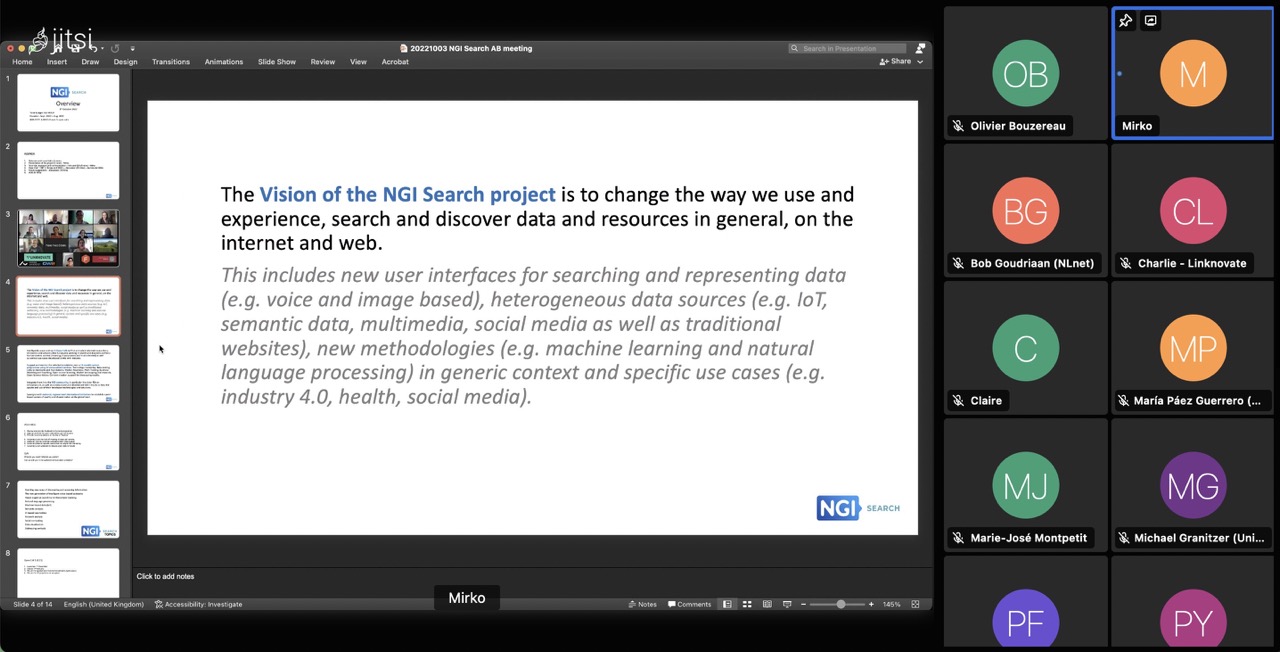Viewport: 1280px width, 652px height.
Task: Click the NGI Search logo on slide
Action: (x=858, y=508)
